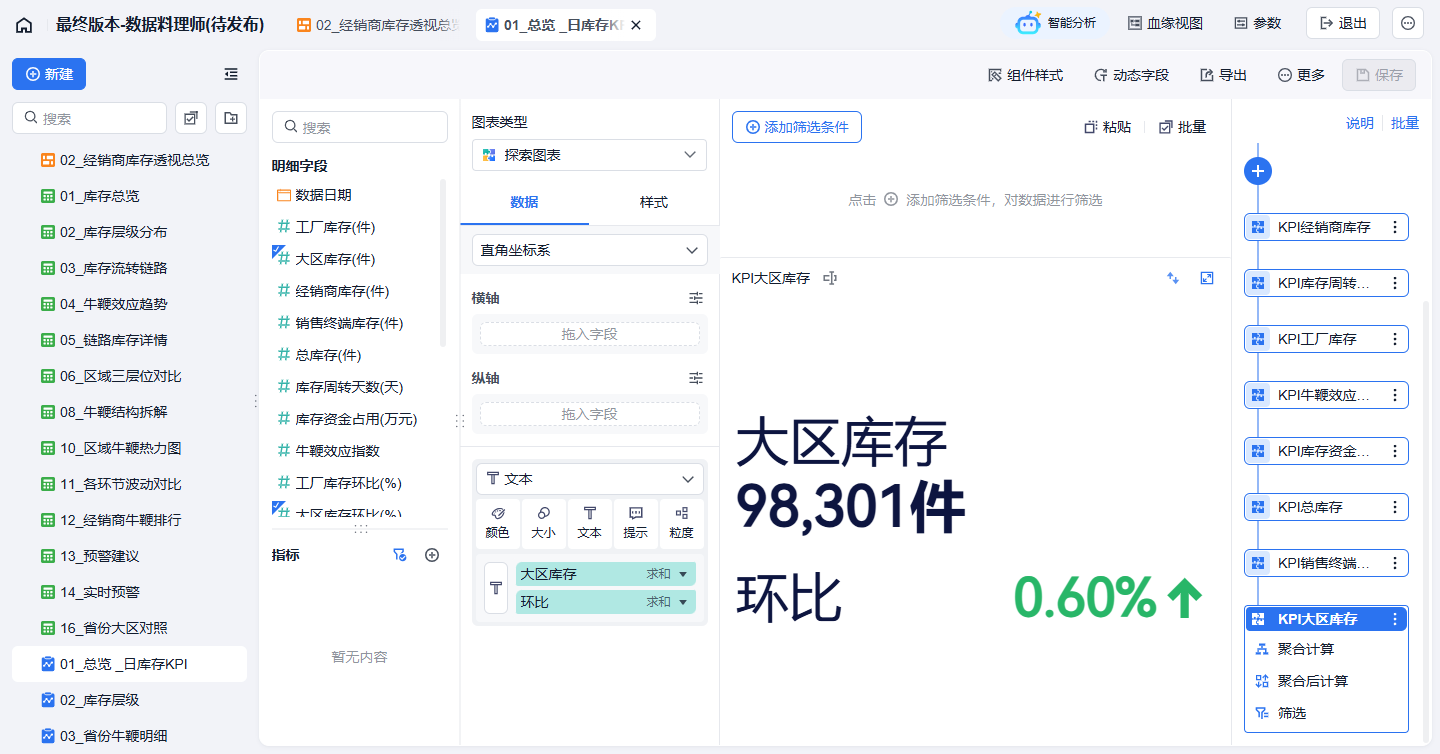Go to the home icon

(24, 25)
